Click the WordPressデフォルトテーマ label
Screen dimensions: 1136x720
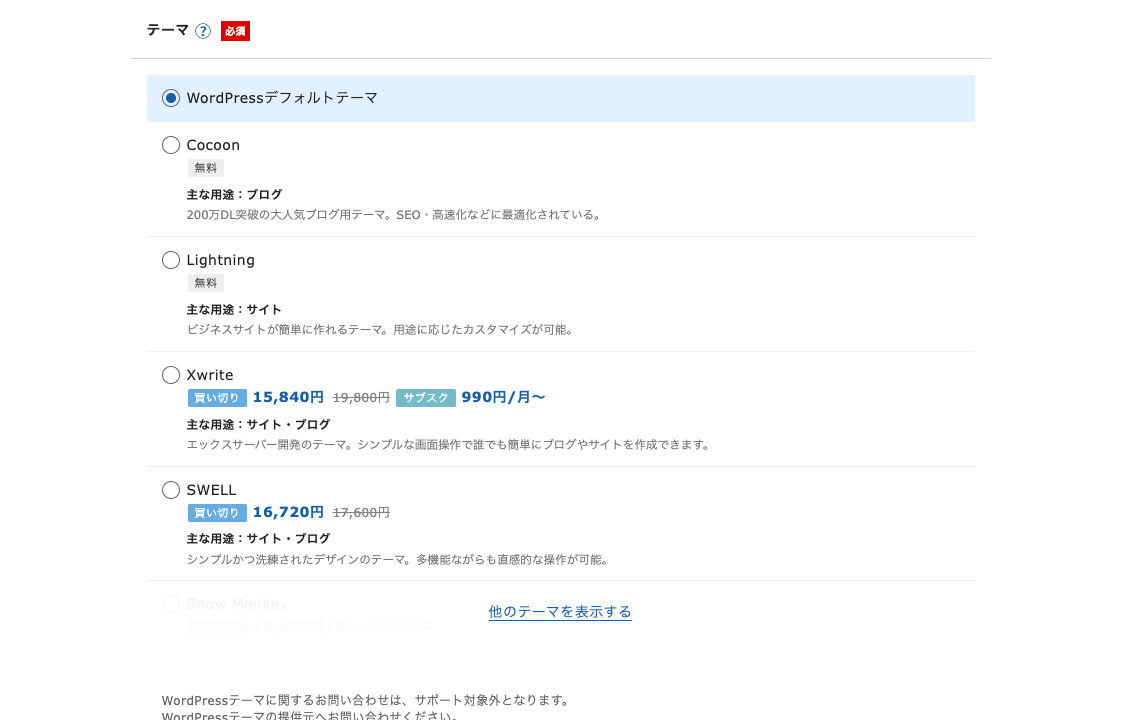pyautogui.click(x=282, y=98)
